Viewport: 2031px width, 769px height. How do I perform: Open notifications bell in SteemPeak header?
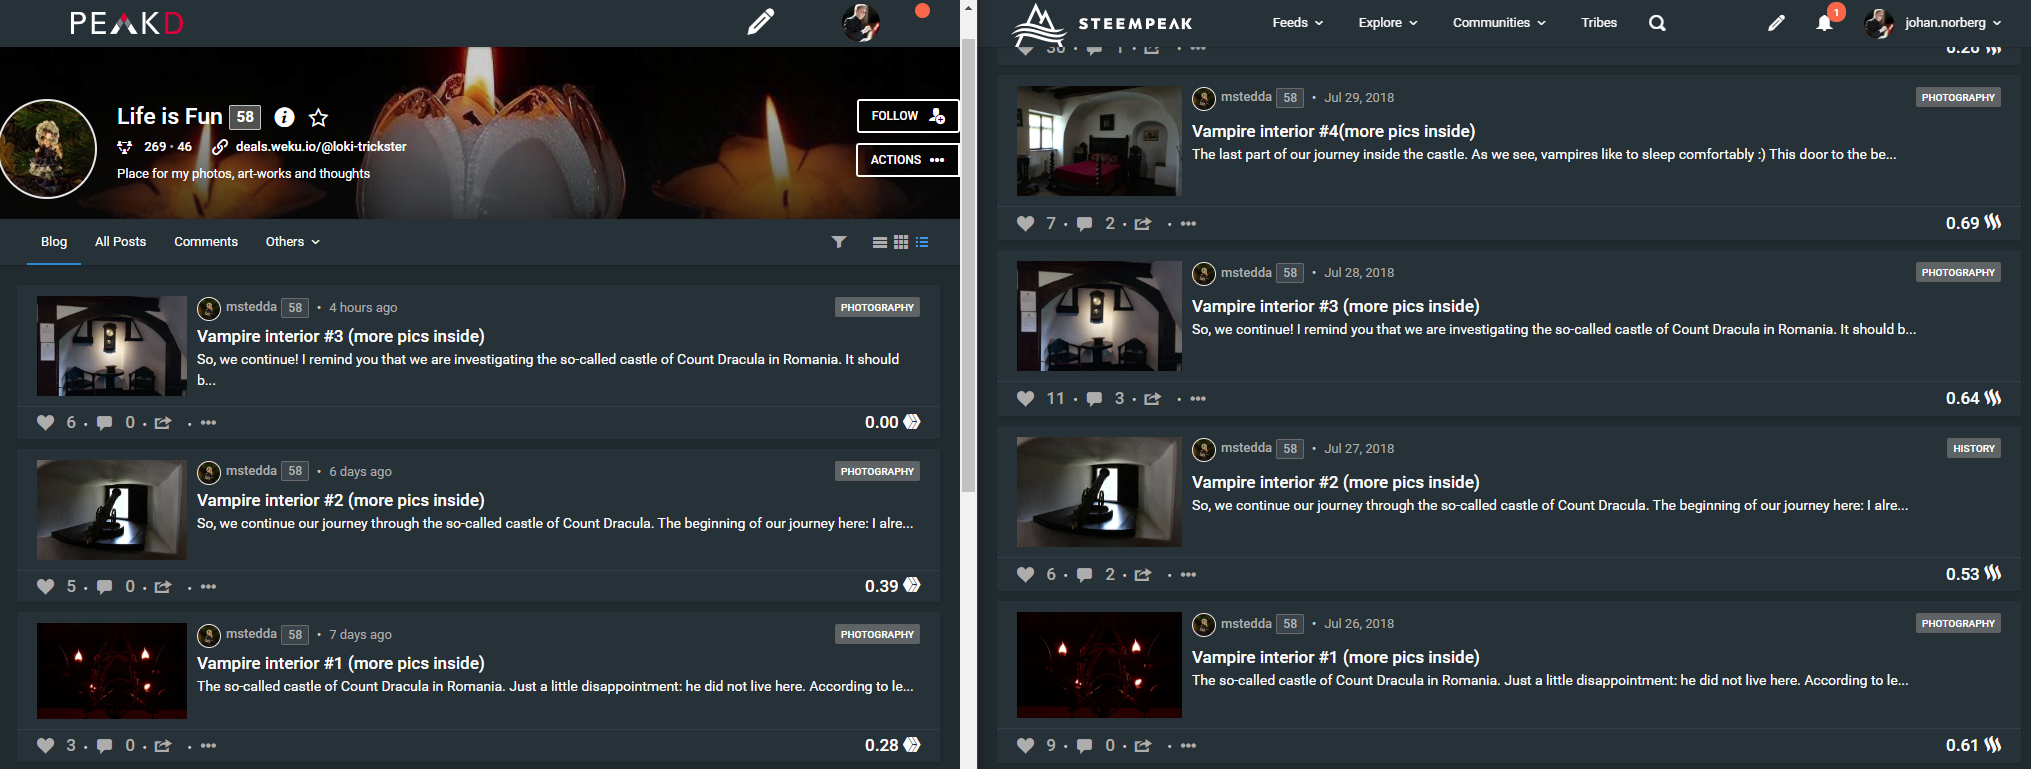pyautogui.click(x=1825, y=23)
